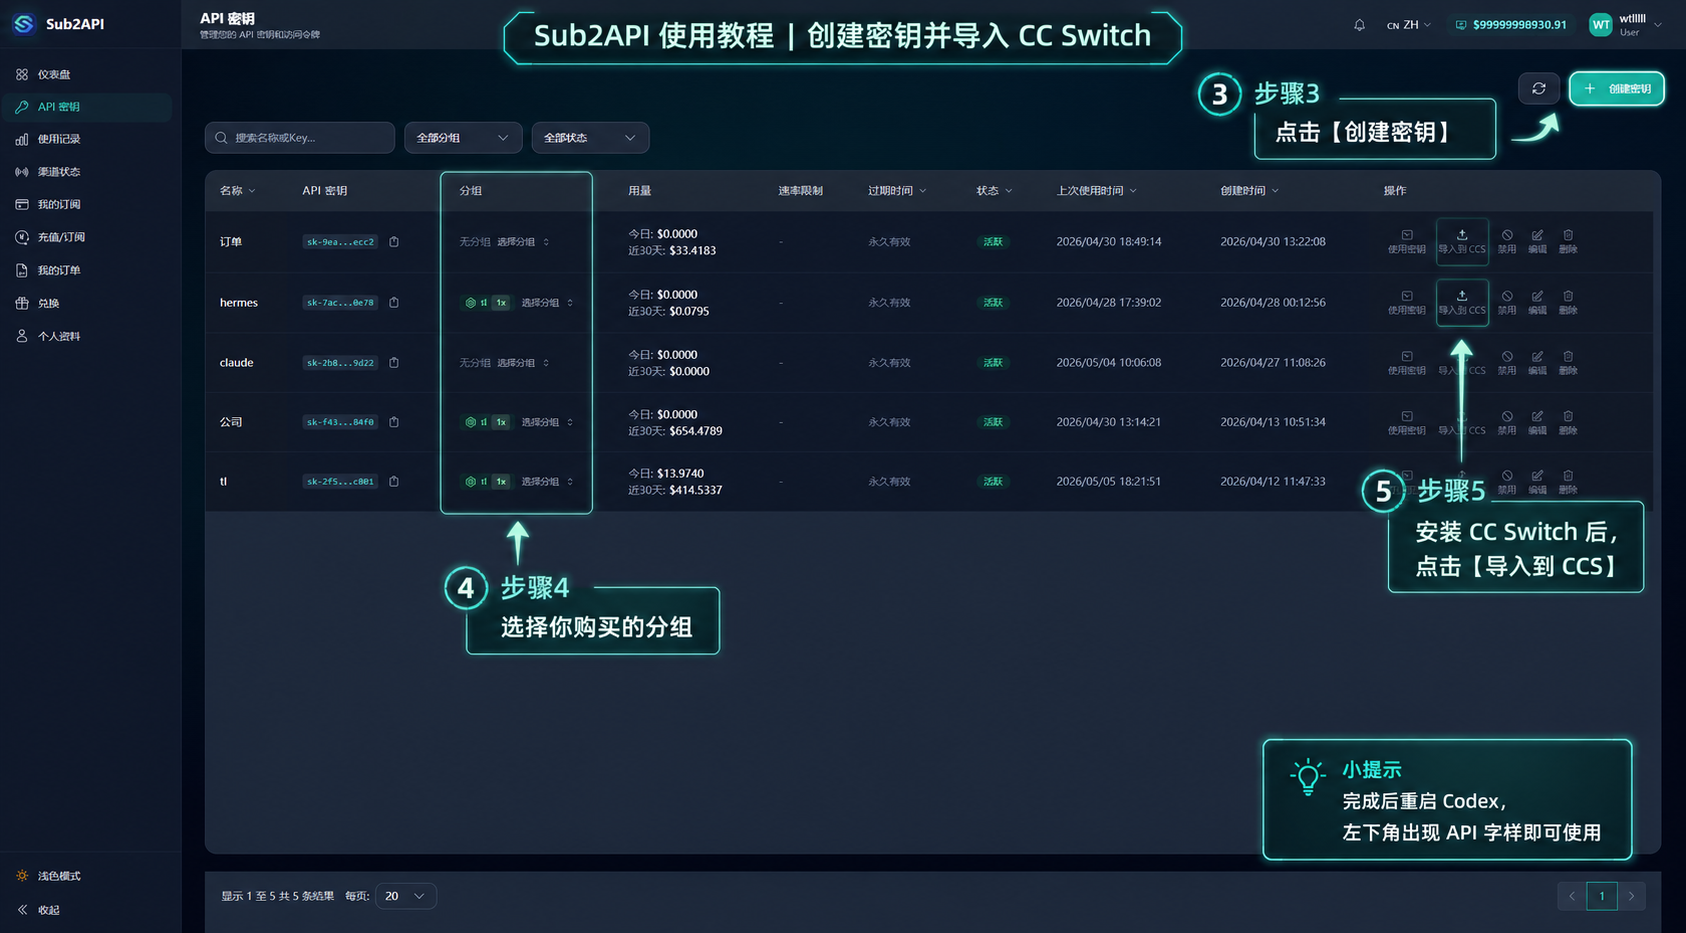
Task: Sort by 创建时间 column header
Action: pos(1249,191)
